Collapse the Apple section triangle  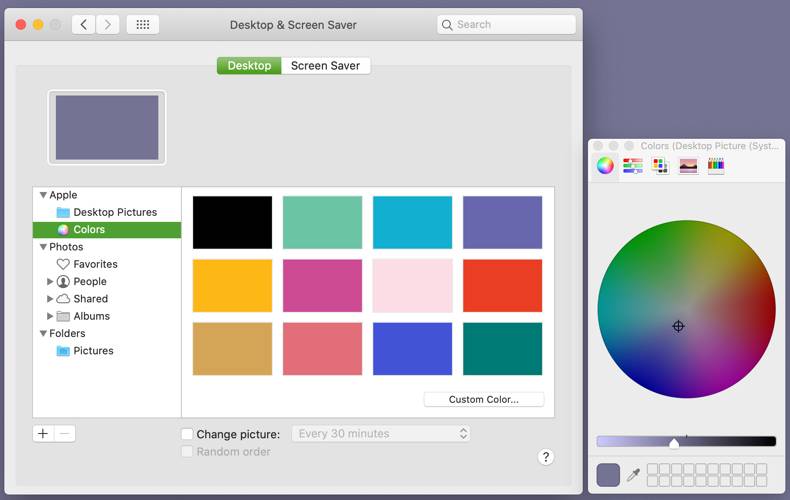[43, 195]
